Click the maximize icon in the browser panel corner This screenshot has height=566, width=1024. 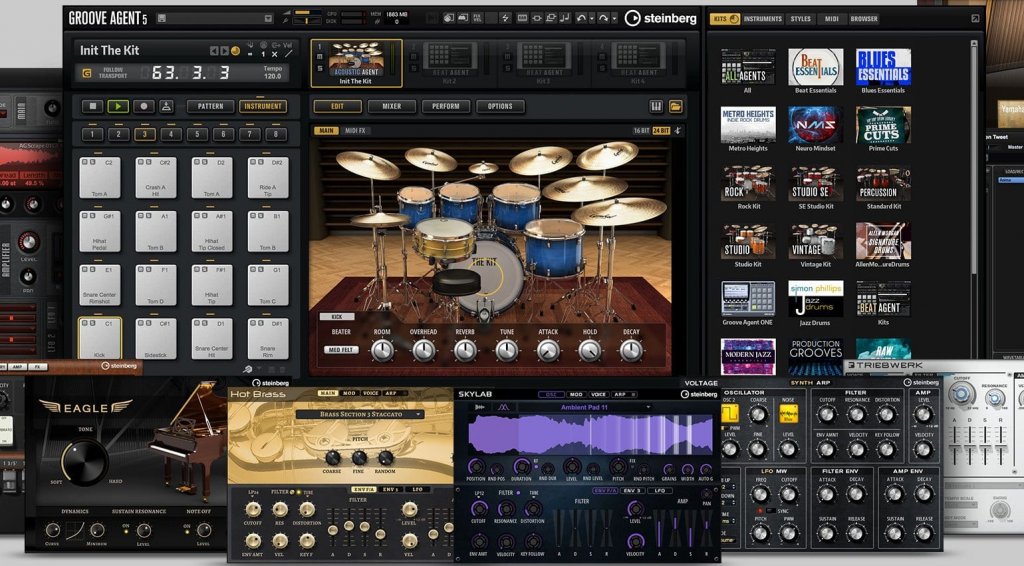pos(975,18)
